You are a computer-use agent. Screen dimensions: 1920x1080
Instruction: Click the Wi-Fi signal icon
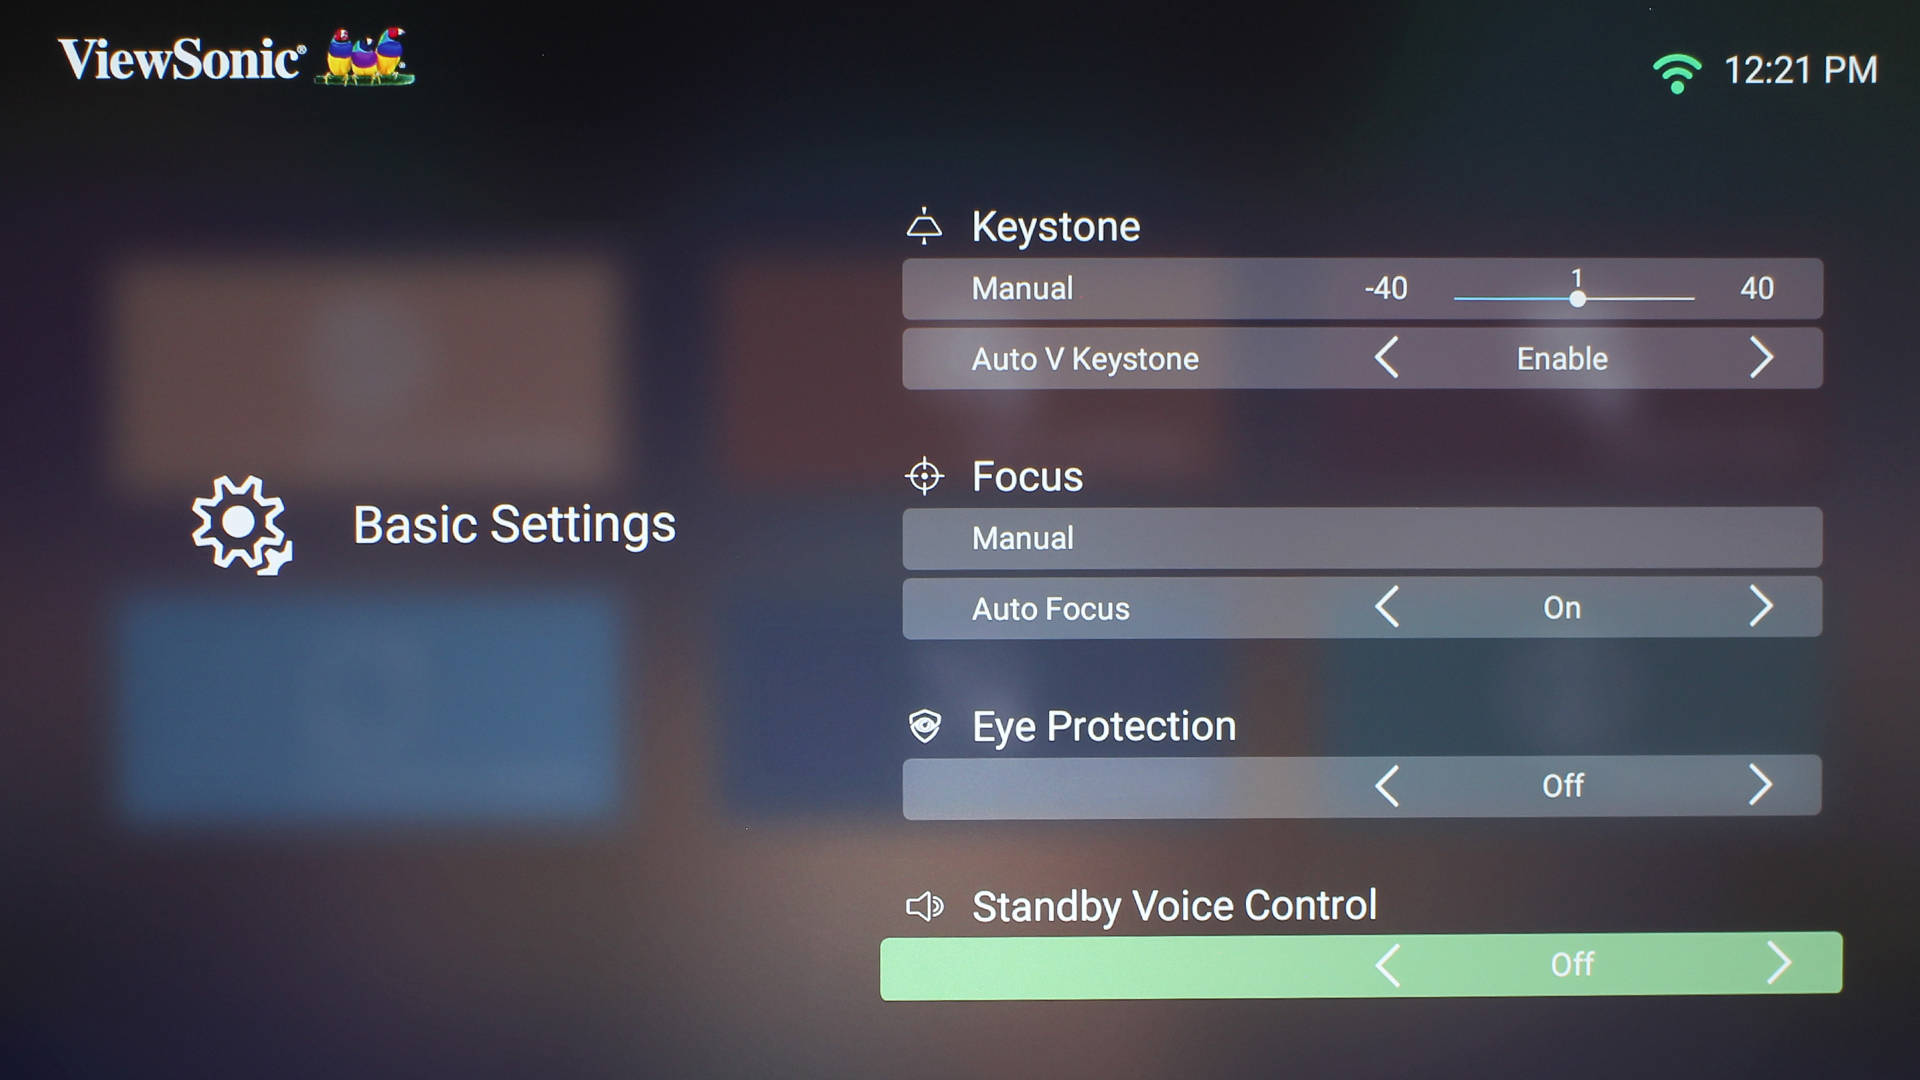(1677, 73)
